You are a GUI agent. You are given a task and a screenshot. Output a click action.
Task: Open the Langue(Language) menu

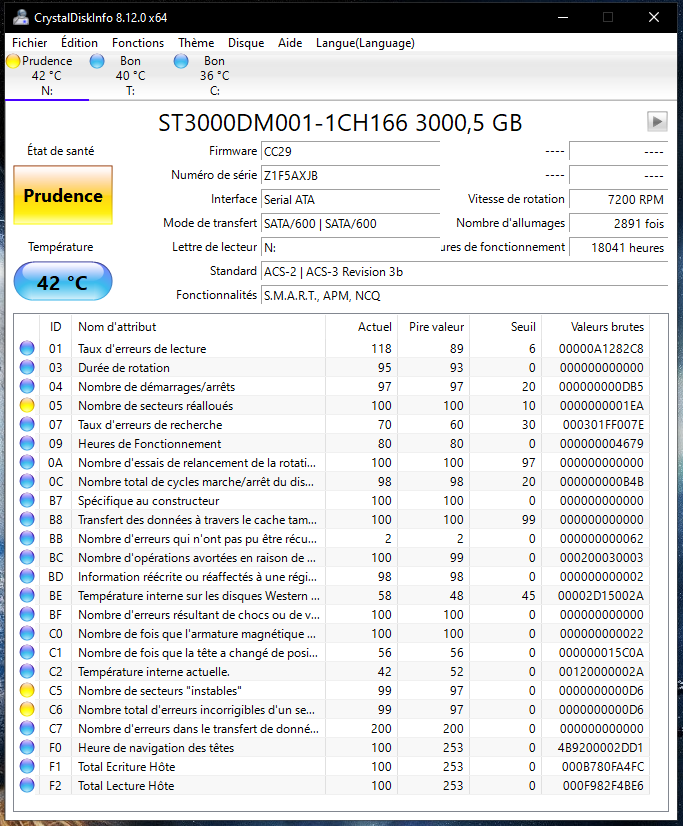pos(365,43)
